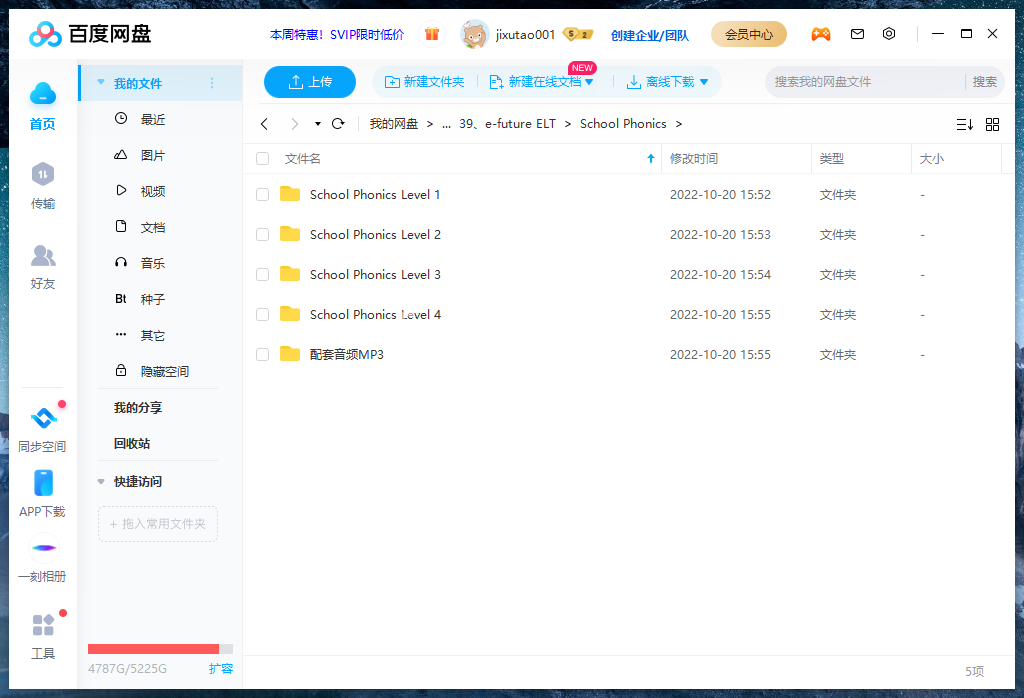Screen dimensions: 1024x698
Task: Open 回收站 recycle bin
Action: click(x=132, y=443)
